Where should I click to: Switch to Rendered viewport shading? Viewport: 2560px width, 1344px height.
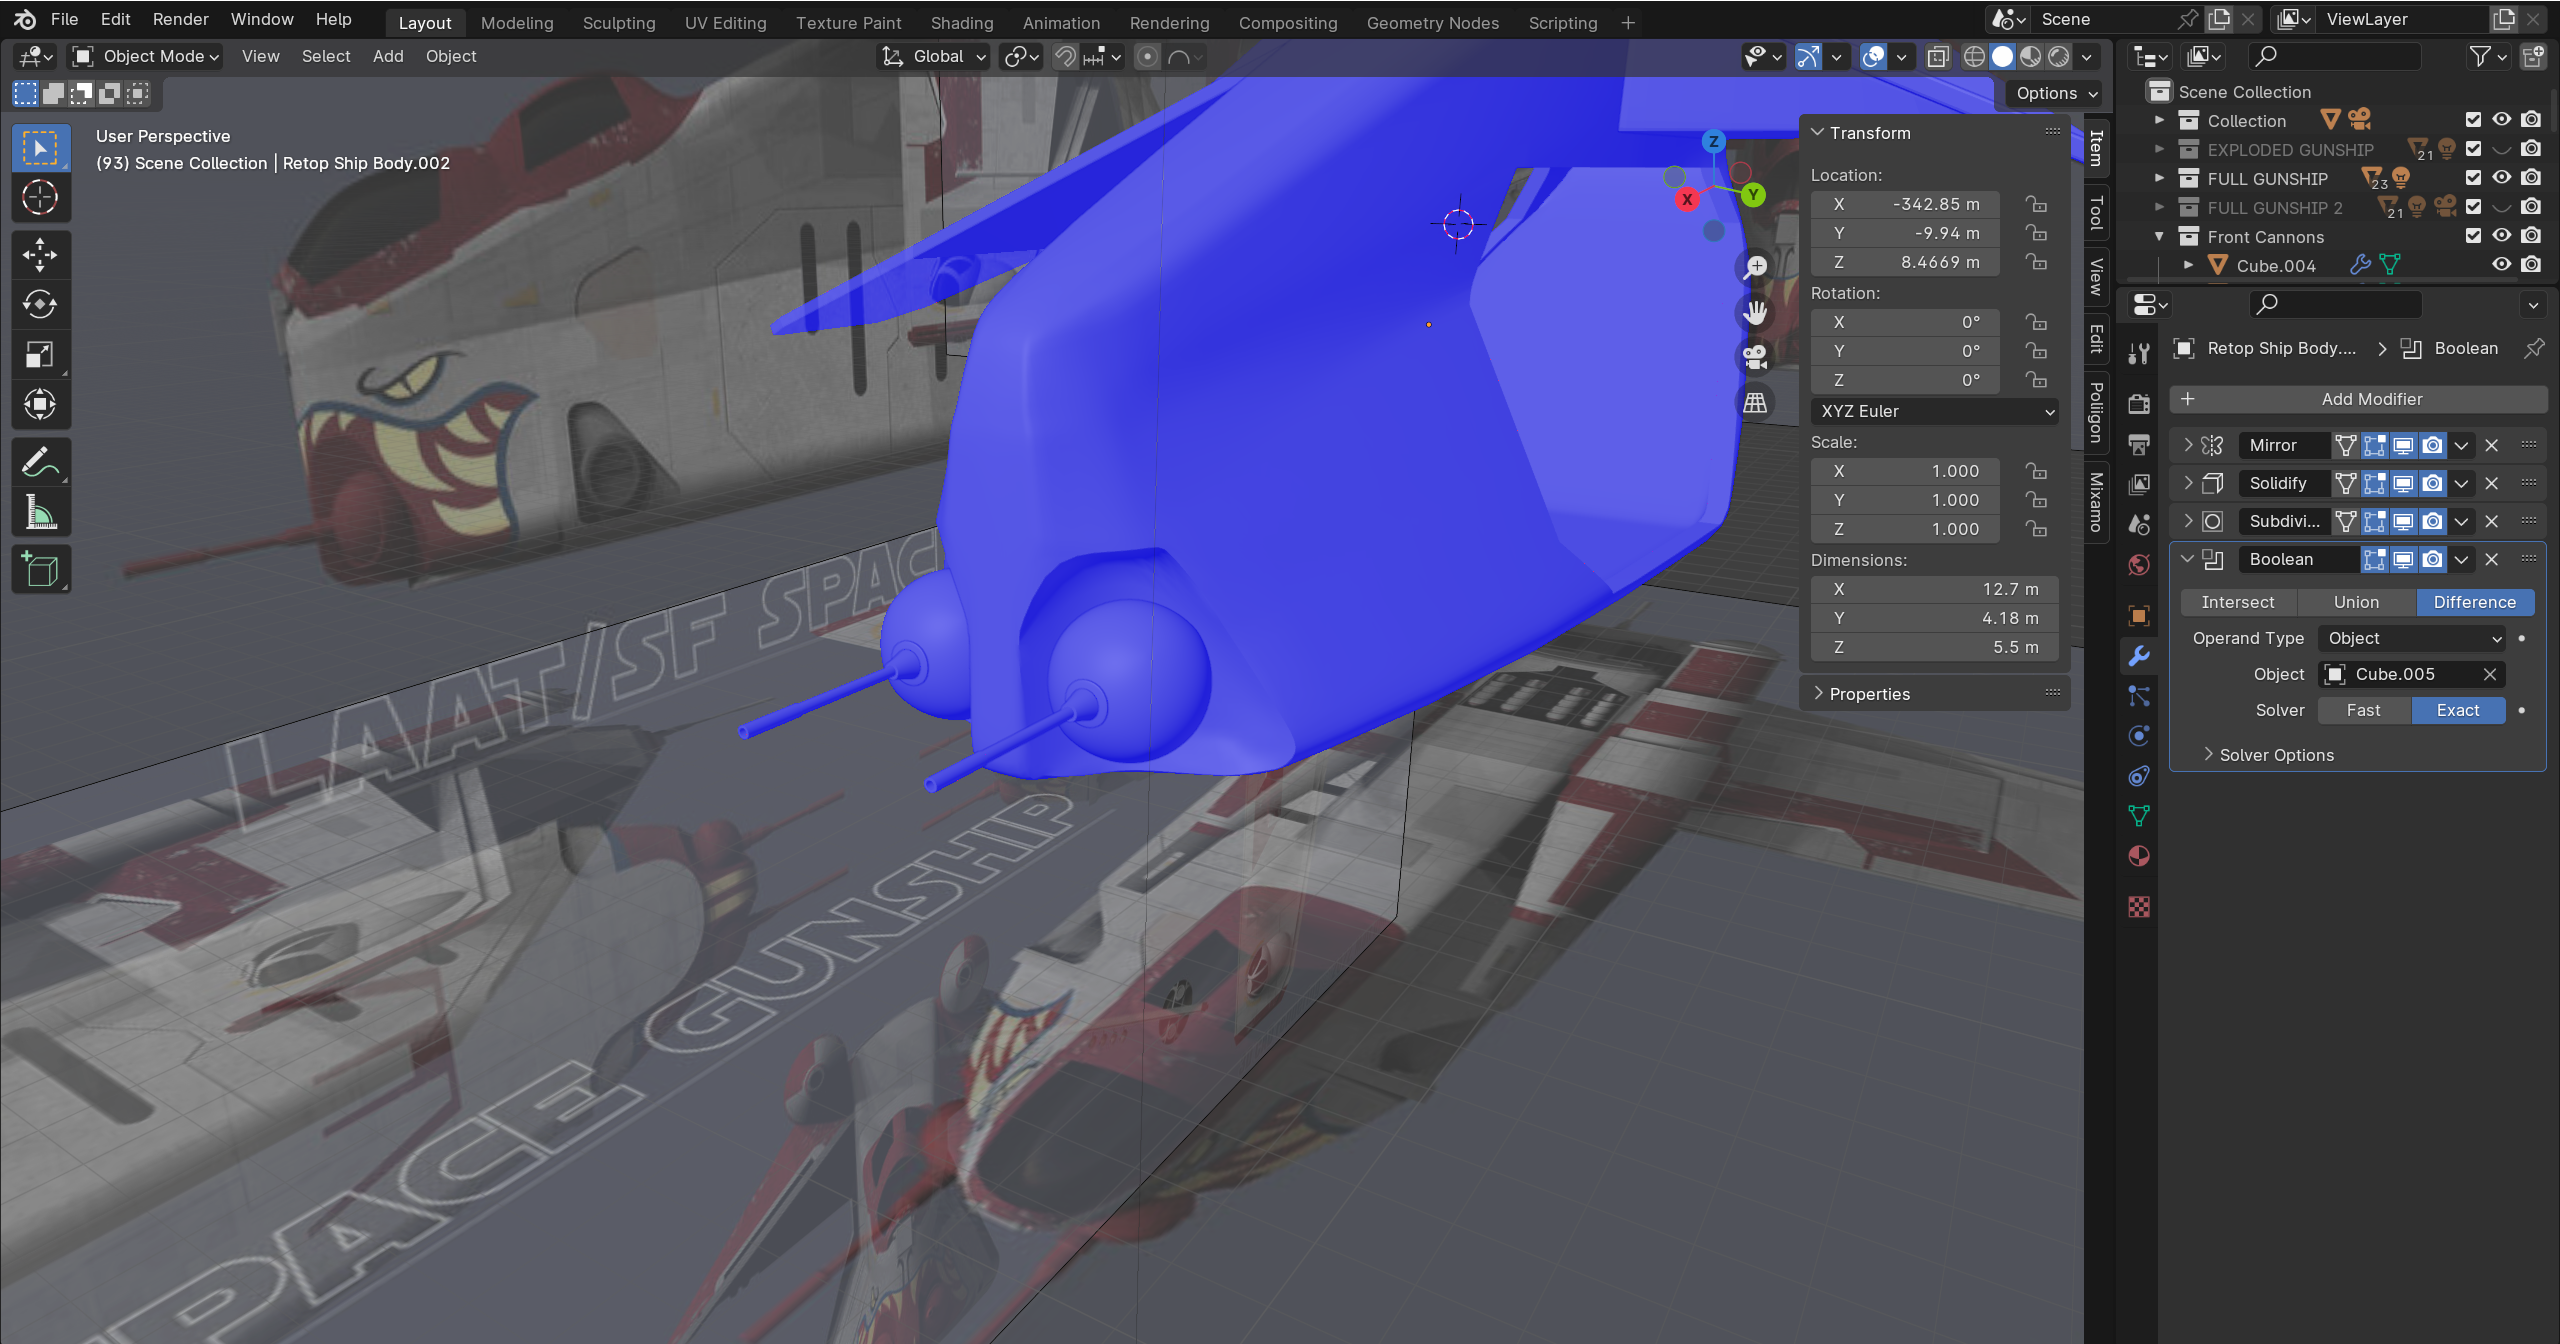2059,57
